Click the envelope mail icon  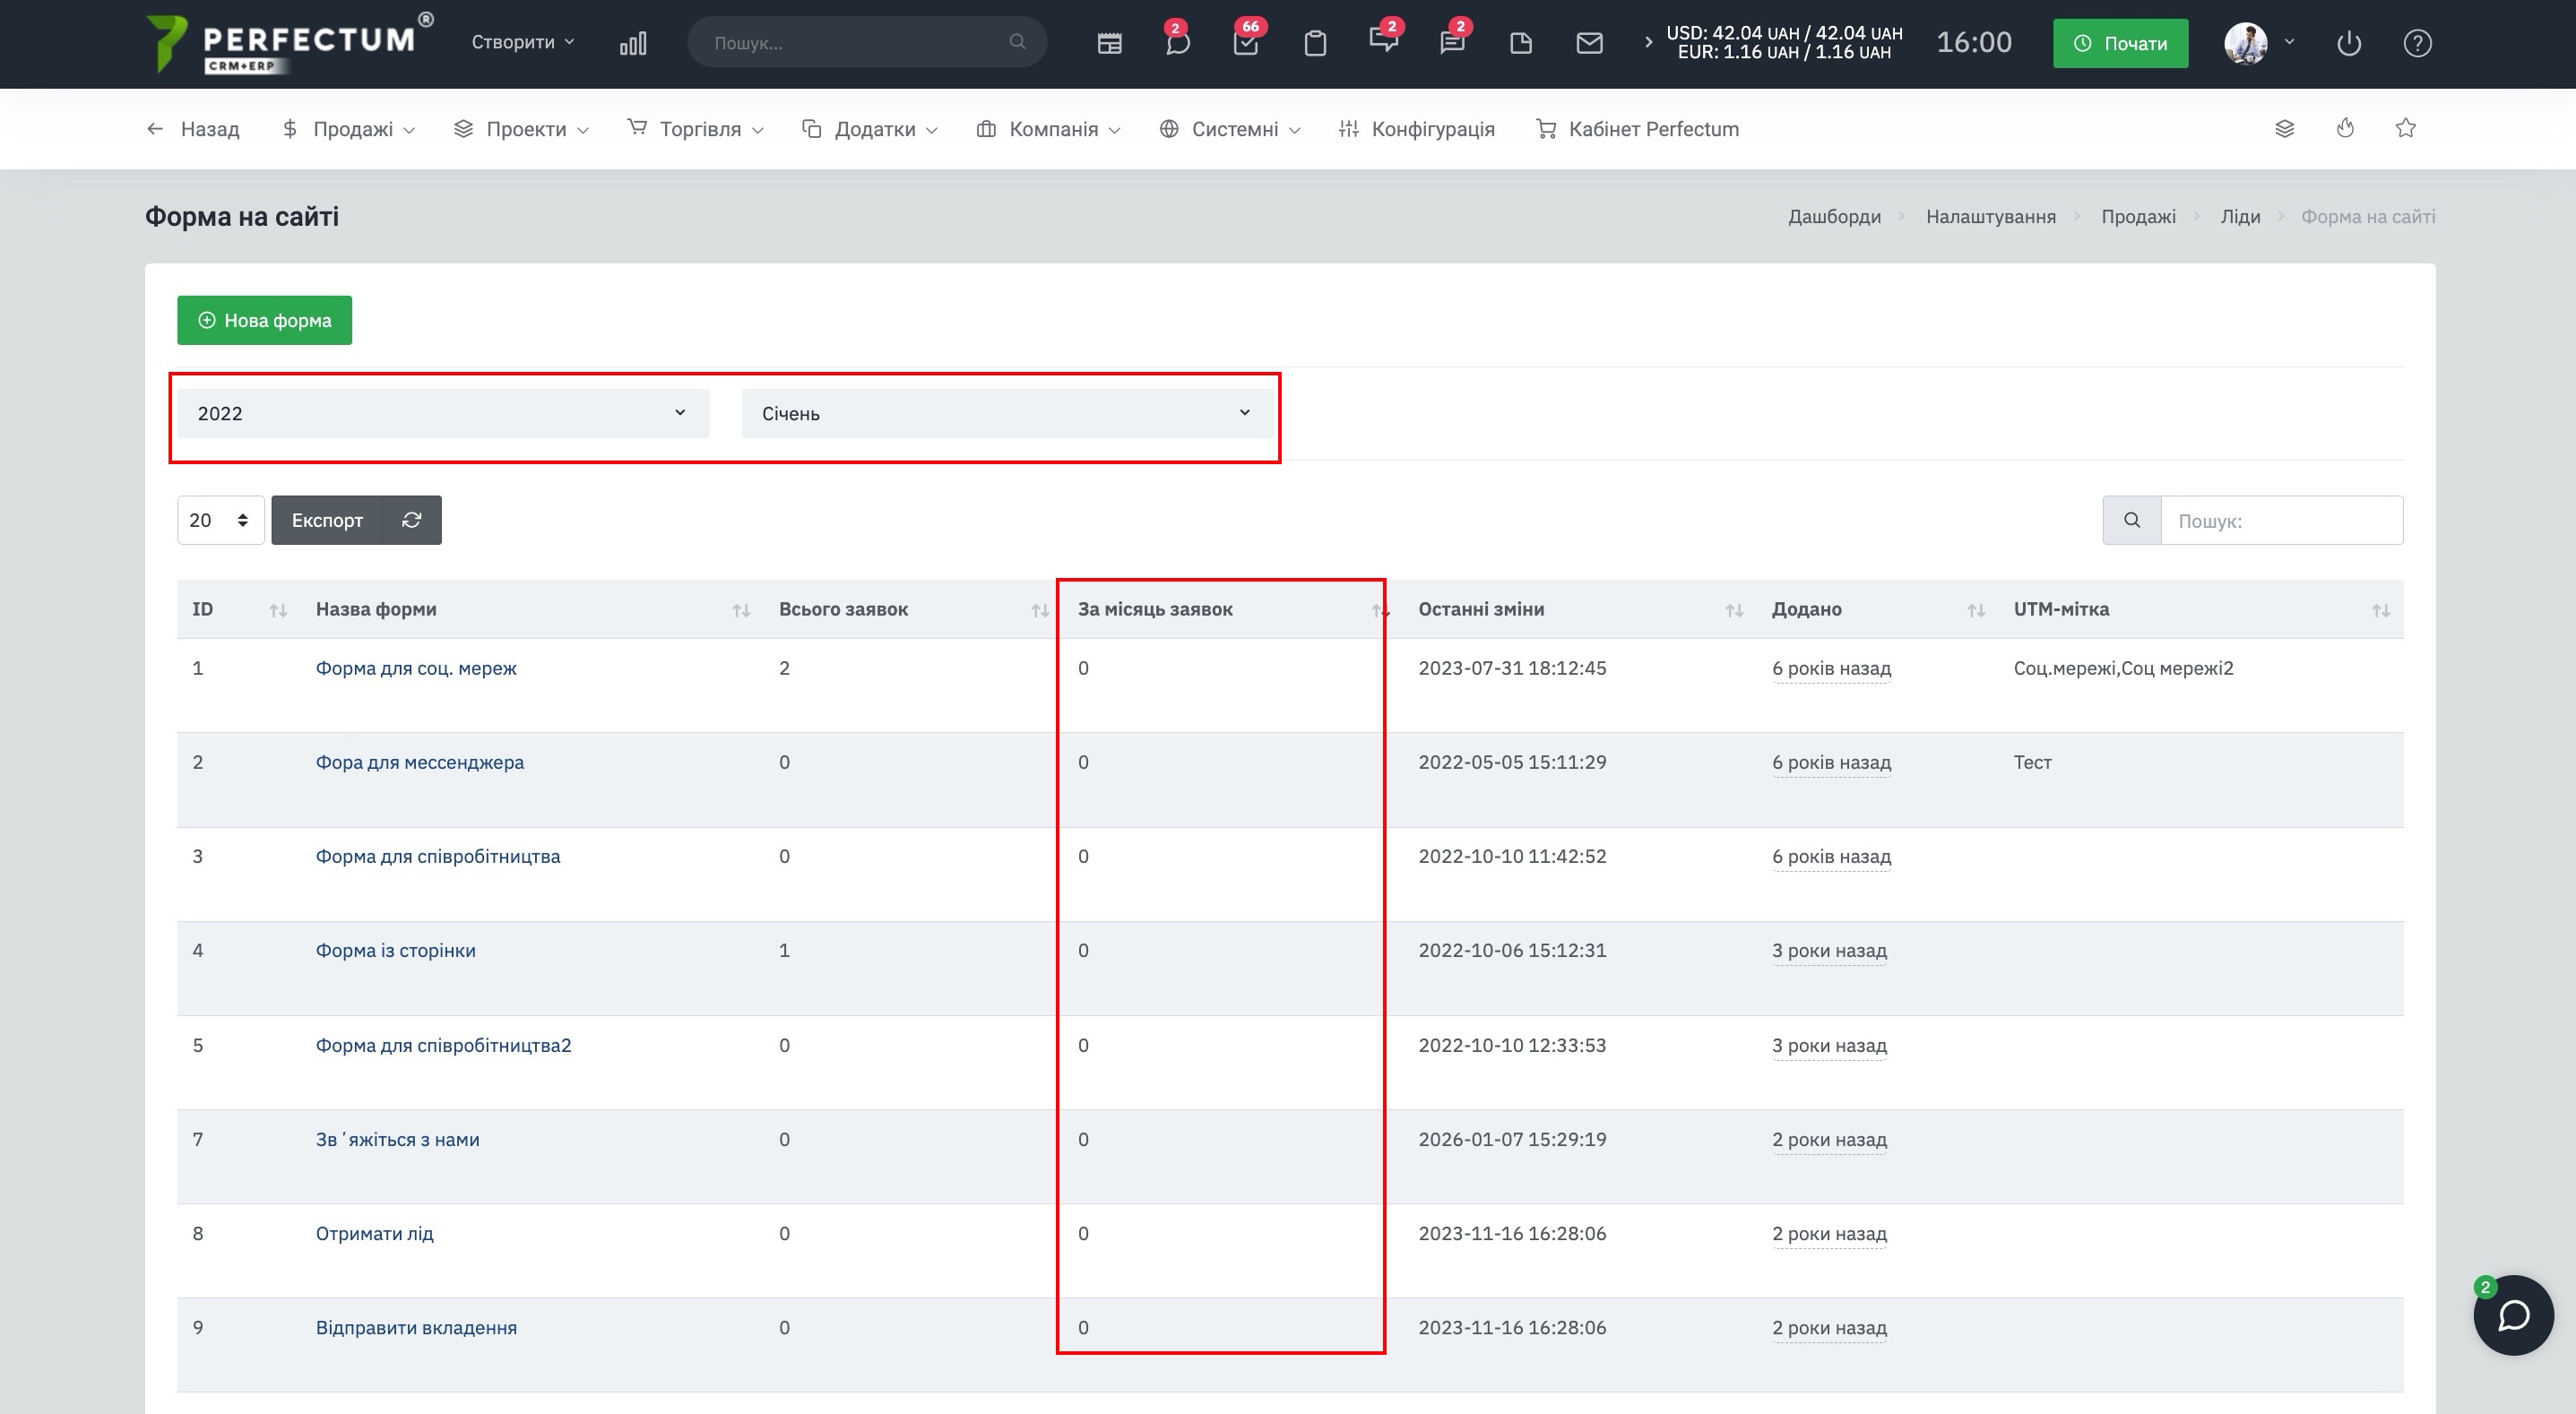(x=1589, y=43)
